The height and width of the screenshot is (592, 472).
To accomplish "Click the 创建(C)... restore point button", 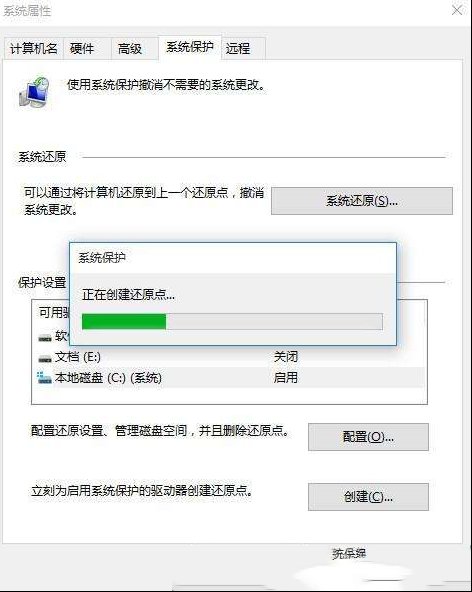I will 368,497.
